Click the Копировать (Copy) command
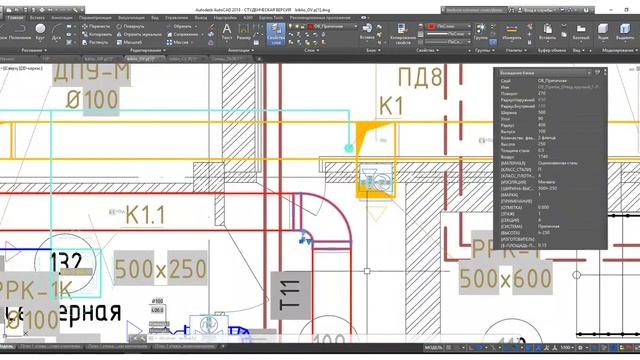Screen dimensions: 640x360 97,34
